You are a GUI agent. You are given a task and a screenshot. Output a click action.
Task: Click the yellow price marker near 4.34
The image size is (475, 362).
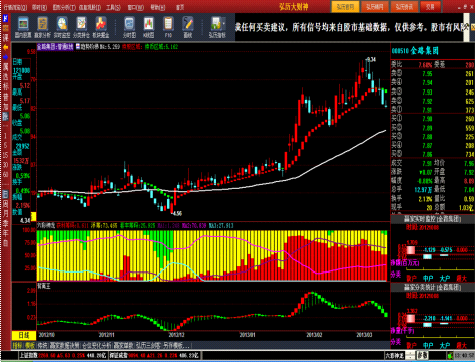click(33, 217)
